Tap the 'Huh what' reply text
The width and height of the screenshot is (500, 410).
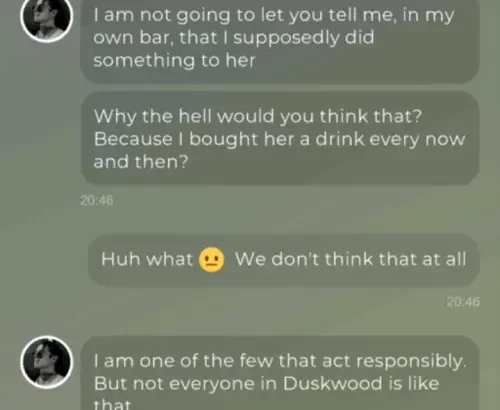147,259
